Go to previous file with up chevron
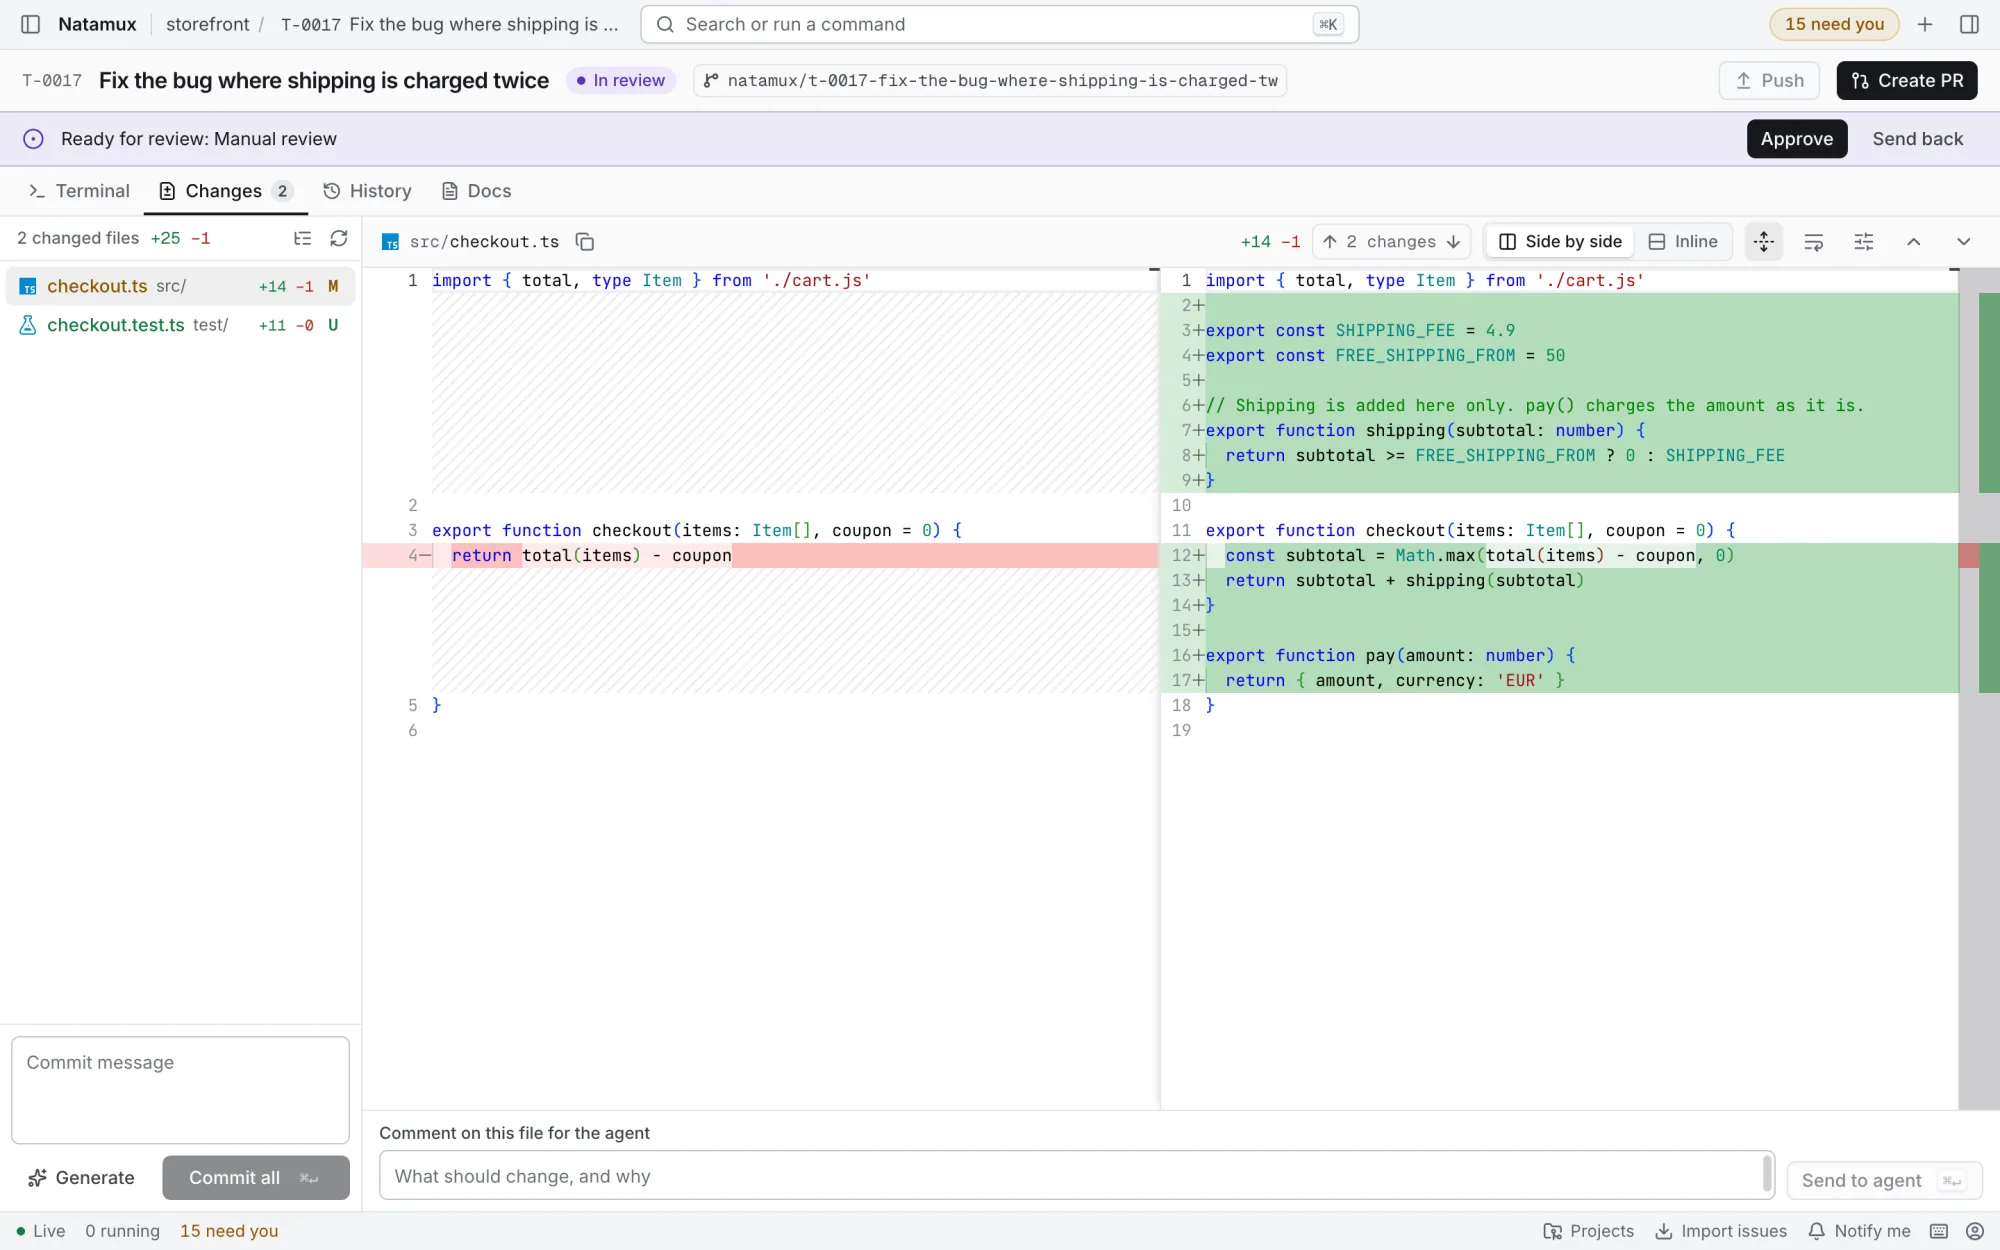Image resolution: width=2000 pixels, height=1250 pixels. click(1914, 242)
